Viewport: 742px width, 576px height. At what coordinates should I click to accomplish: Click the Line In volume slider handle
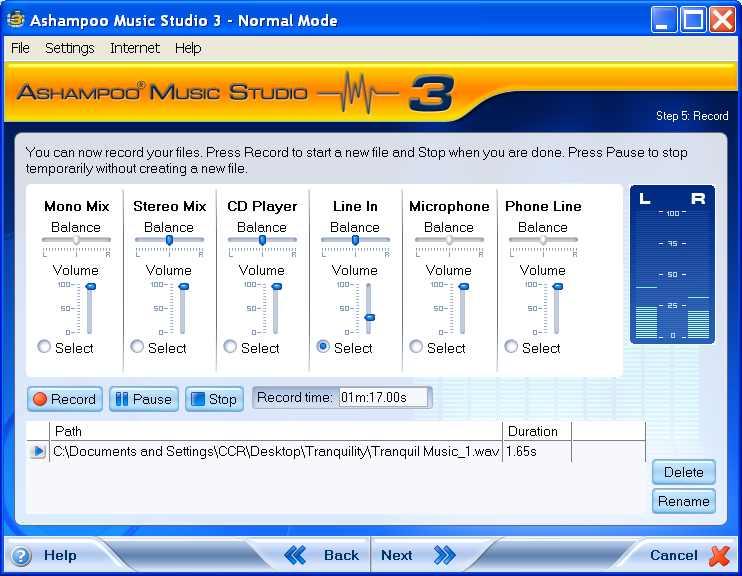coord(369,317)
